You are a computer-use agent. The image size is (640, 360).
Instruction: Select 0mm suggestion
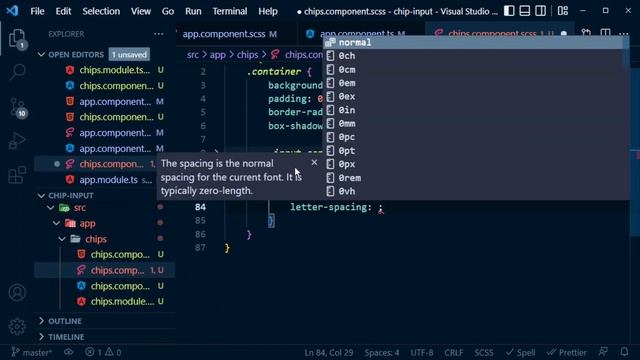(473, 124)
